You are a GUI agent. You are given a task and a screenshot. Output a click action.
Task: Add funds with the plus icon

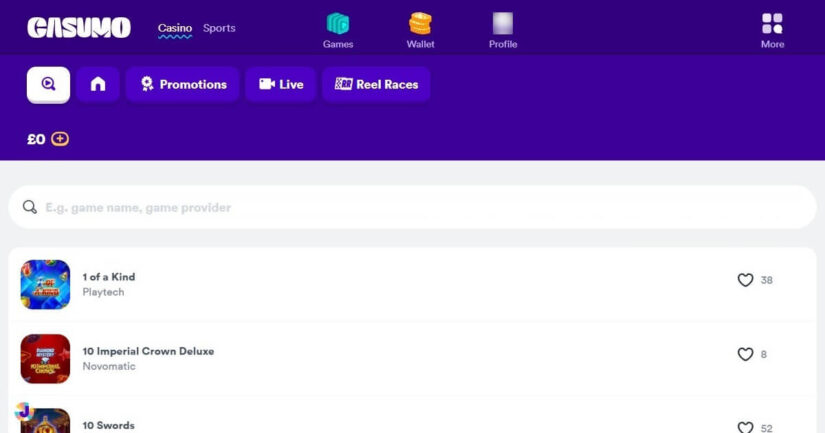pos(60,139)
